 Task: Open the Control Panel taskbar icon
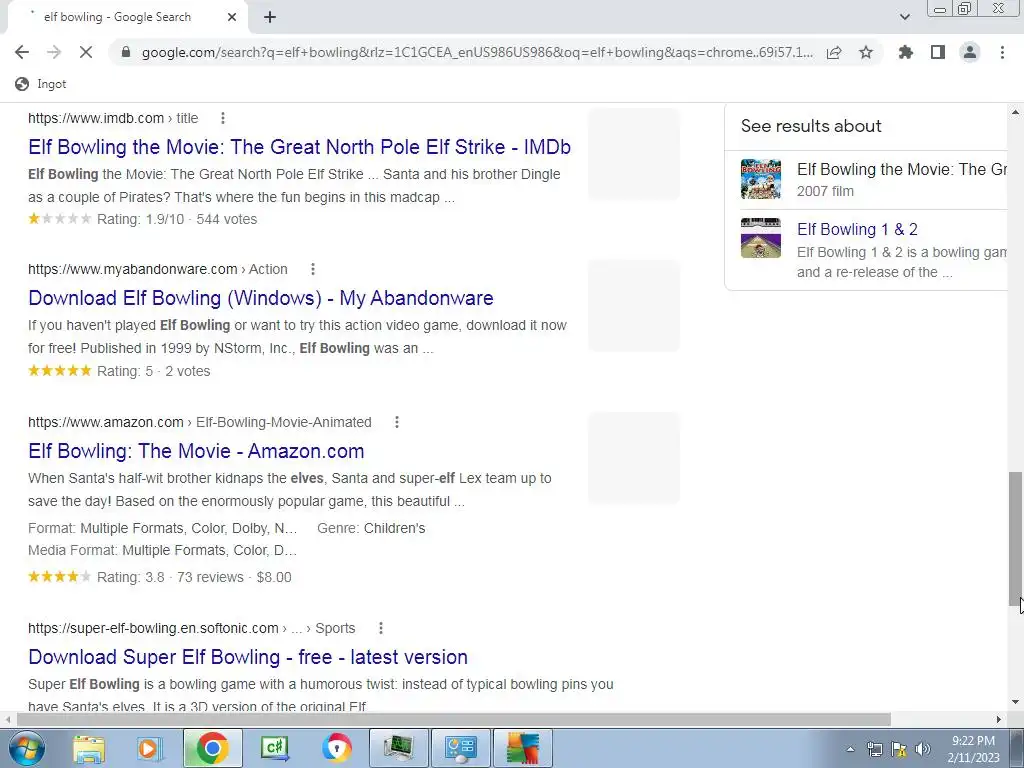pos(460,748)
